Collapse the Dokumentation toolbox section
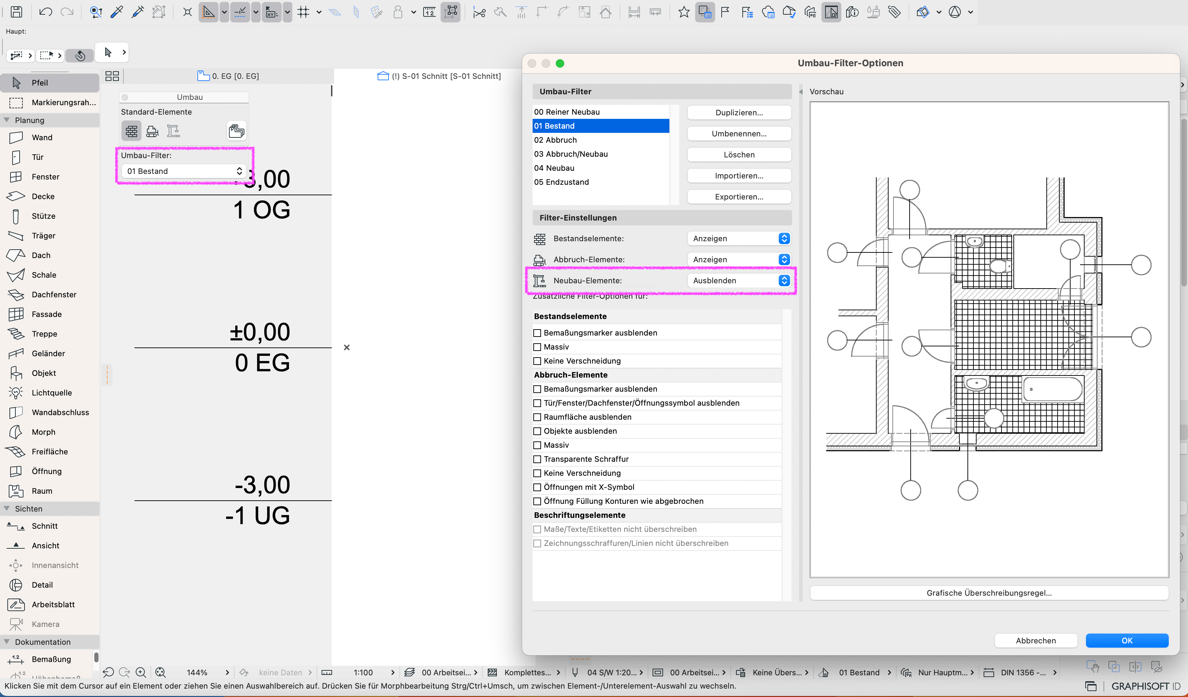 point(8,642)
